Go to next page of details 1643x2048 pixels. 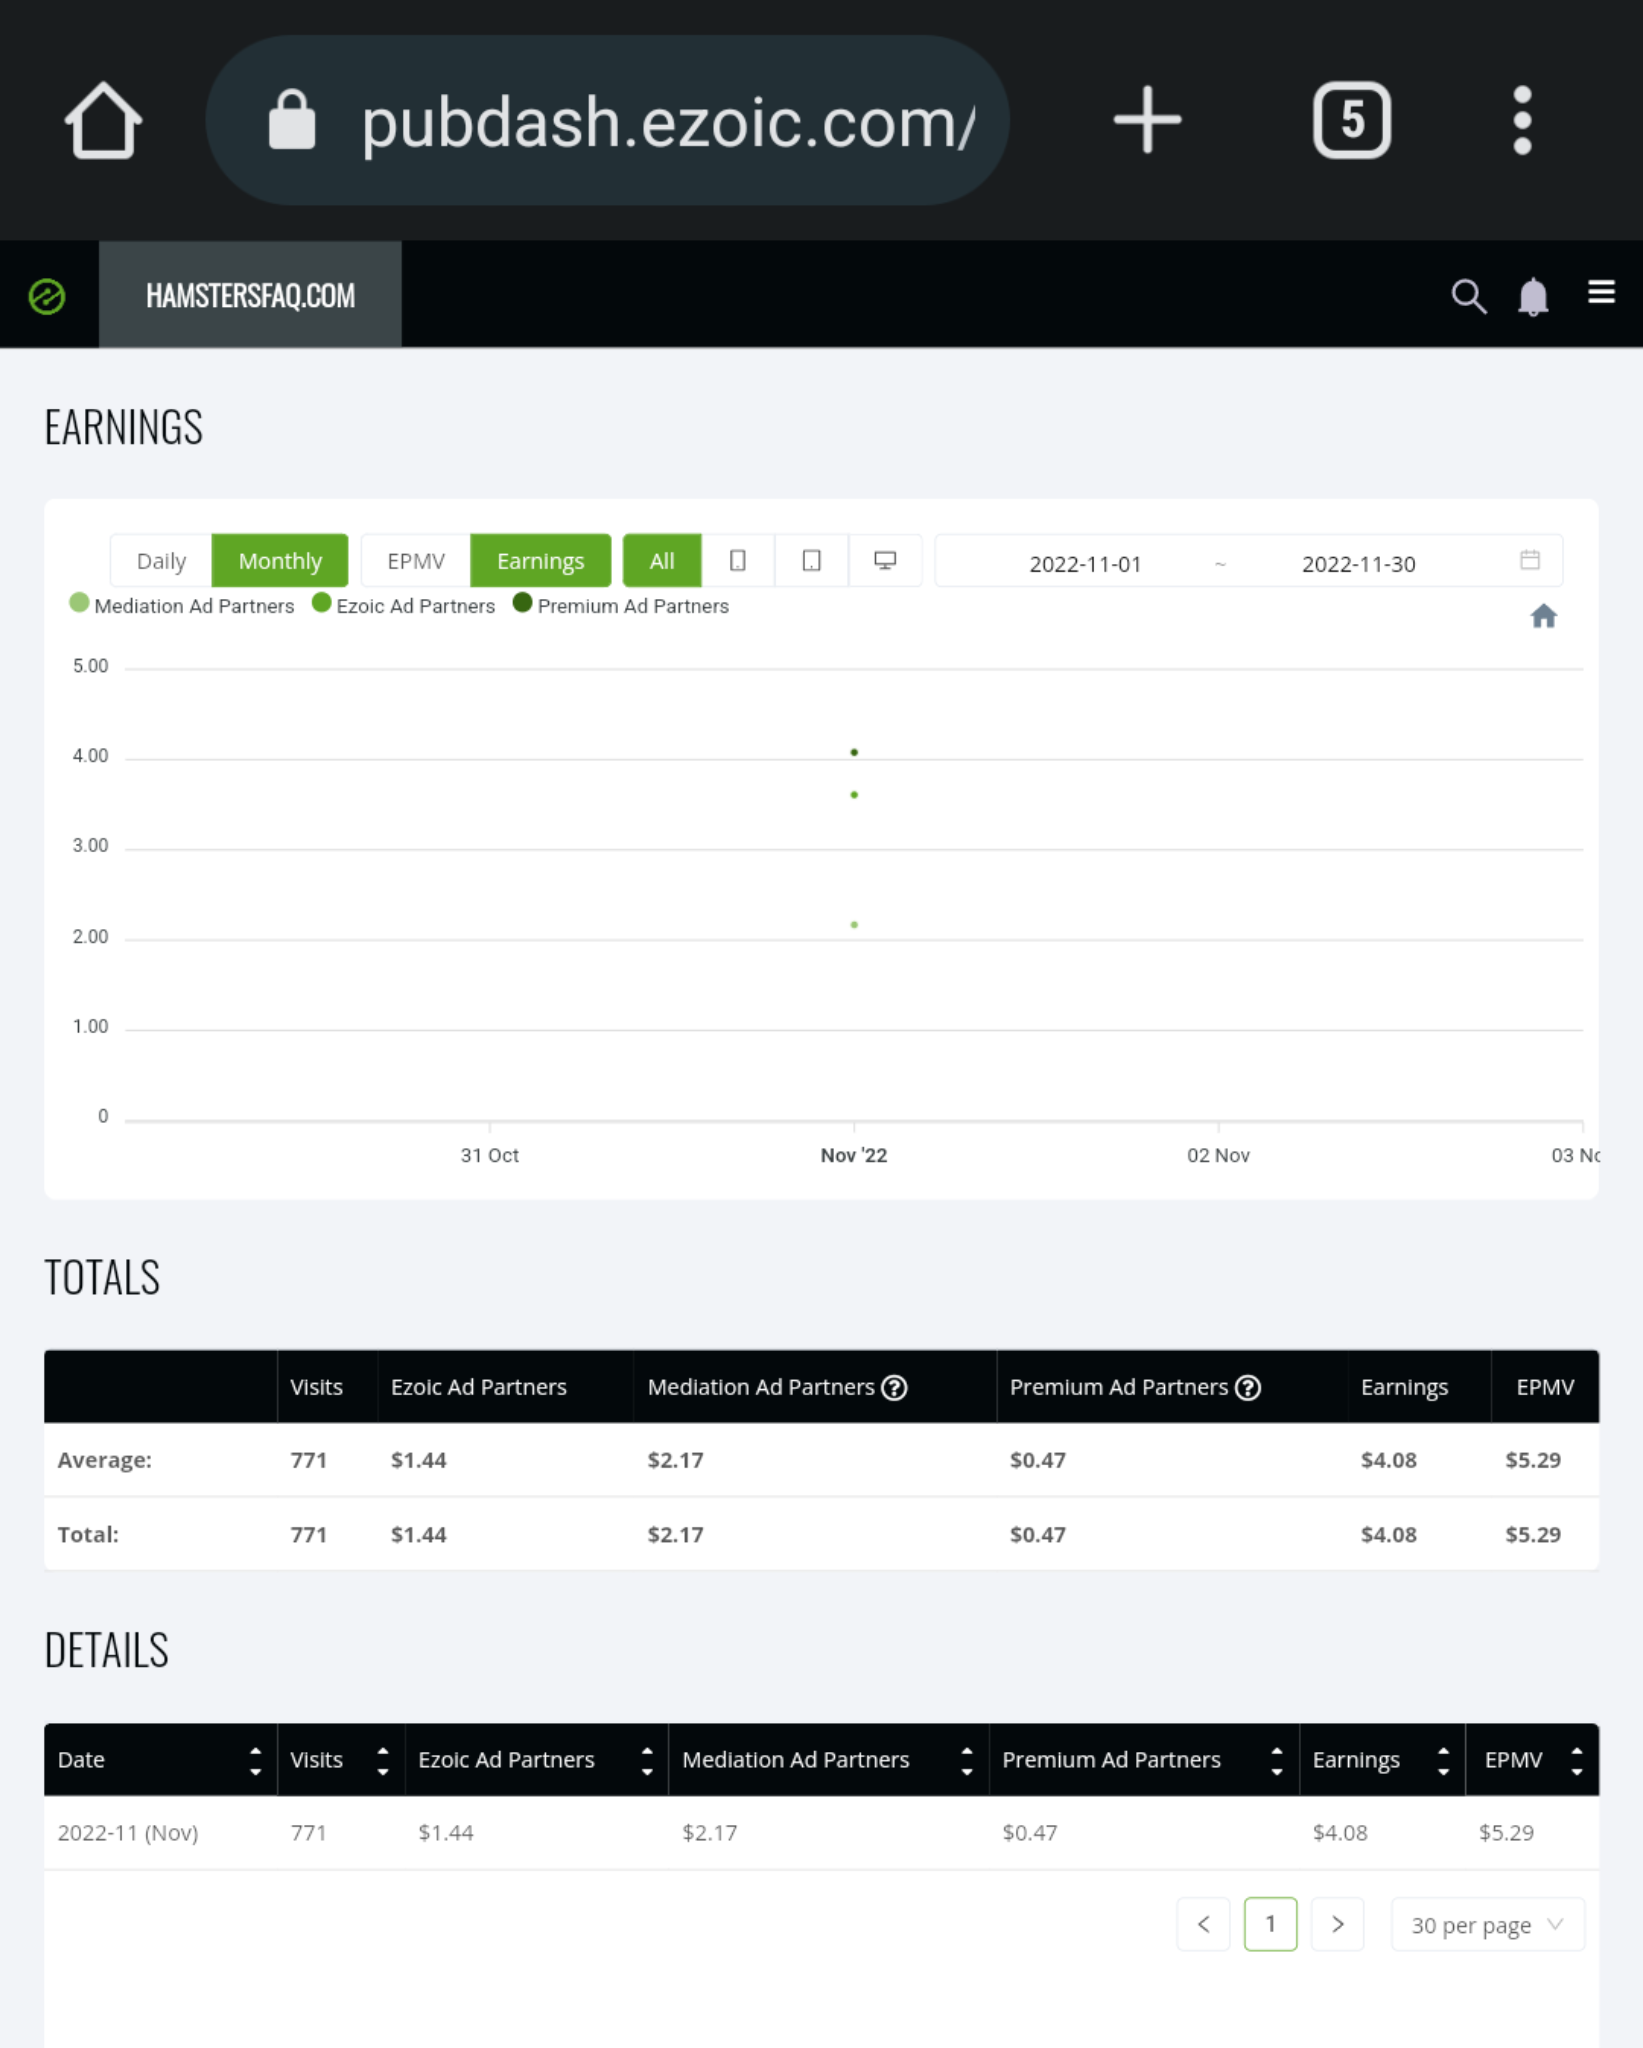[1338, 1925]
